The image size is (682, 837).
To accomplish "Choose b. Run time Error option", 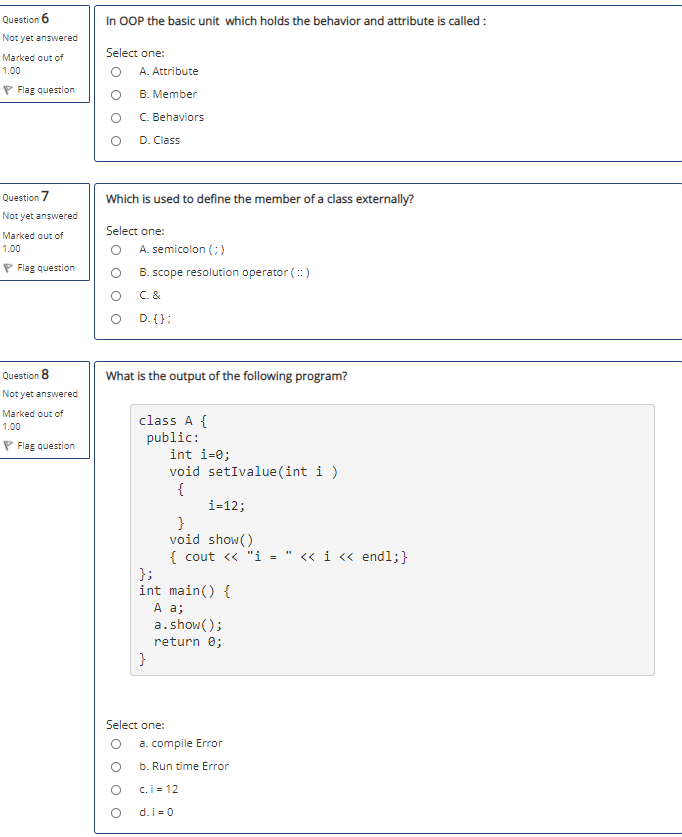I will (x=116, y=767).
